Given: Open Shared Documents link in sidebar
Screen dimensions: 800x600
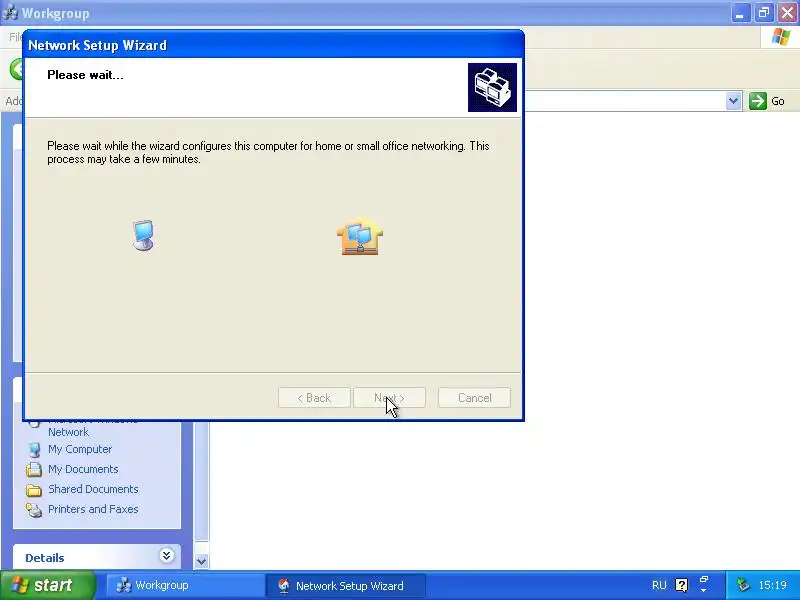Looking at the screenshot, I should [93, 489].
